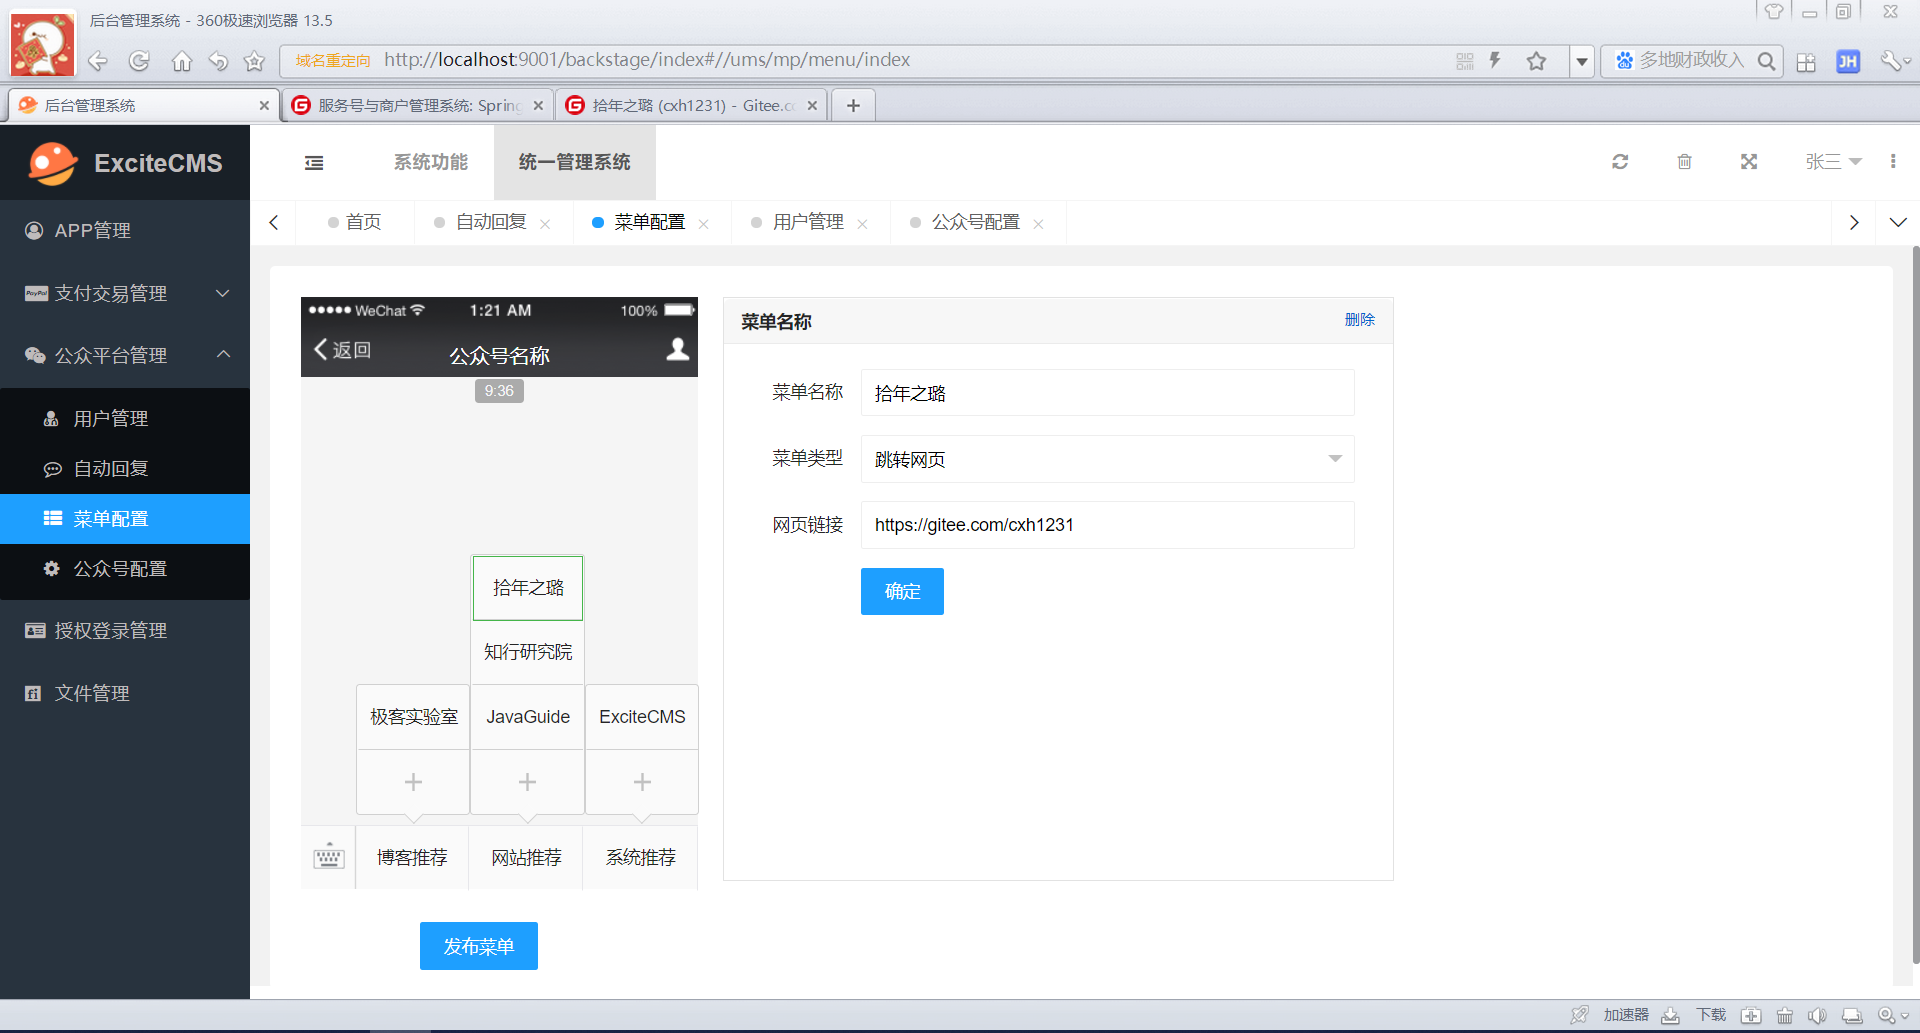
Task: Click the sidebar collapse hamburger icon
Action: click(x=314, y=163)
